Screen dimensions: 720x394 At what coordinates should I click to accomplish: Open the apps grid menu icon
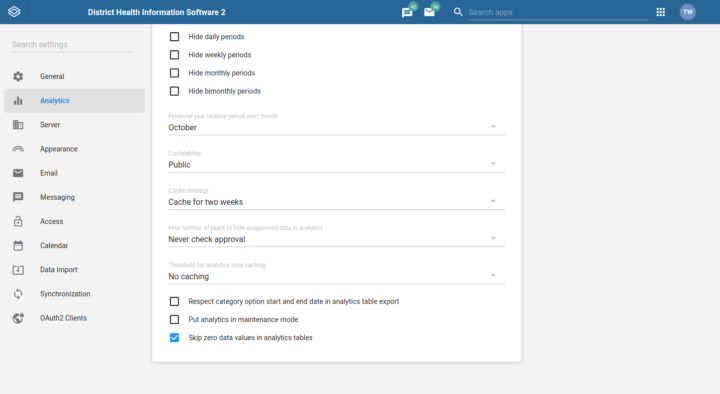660,12
